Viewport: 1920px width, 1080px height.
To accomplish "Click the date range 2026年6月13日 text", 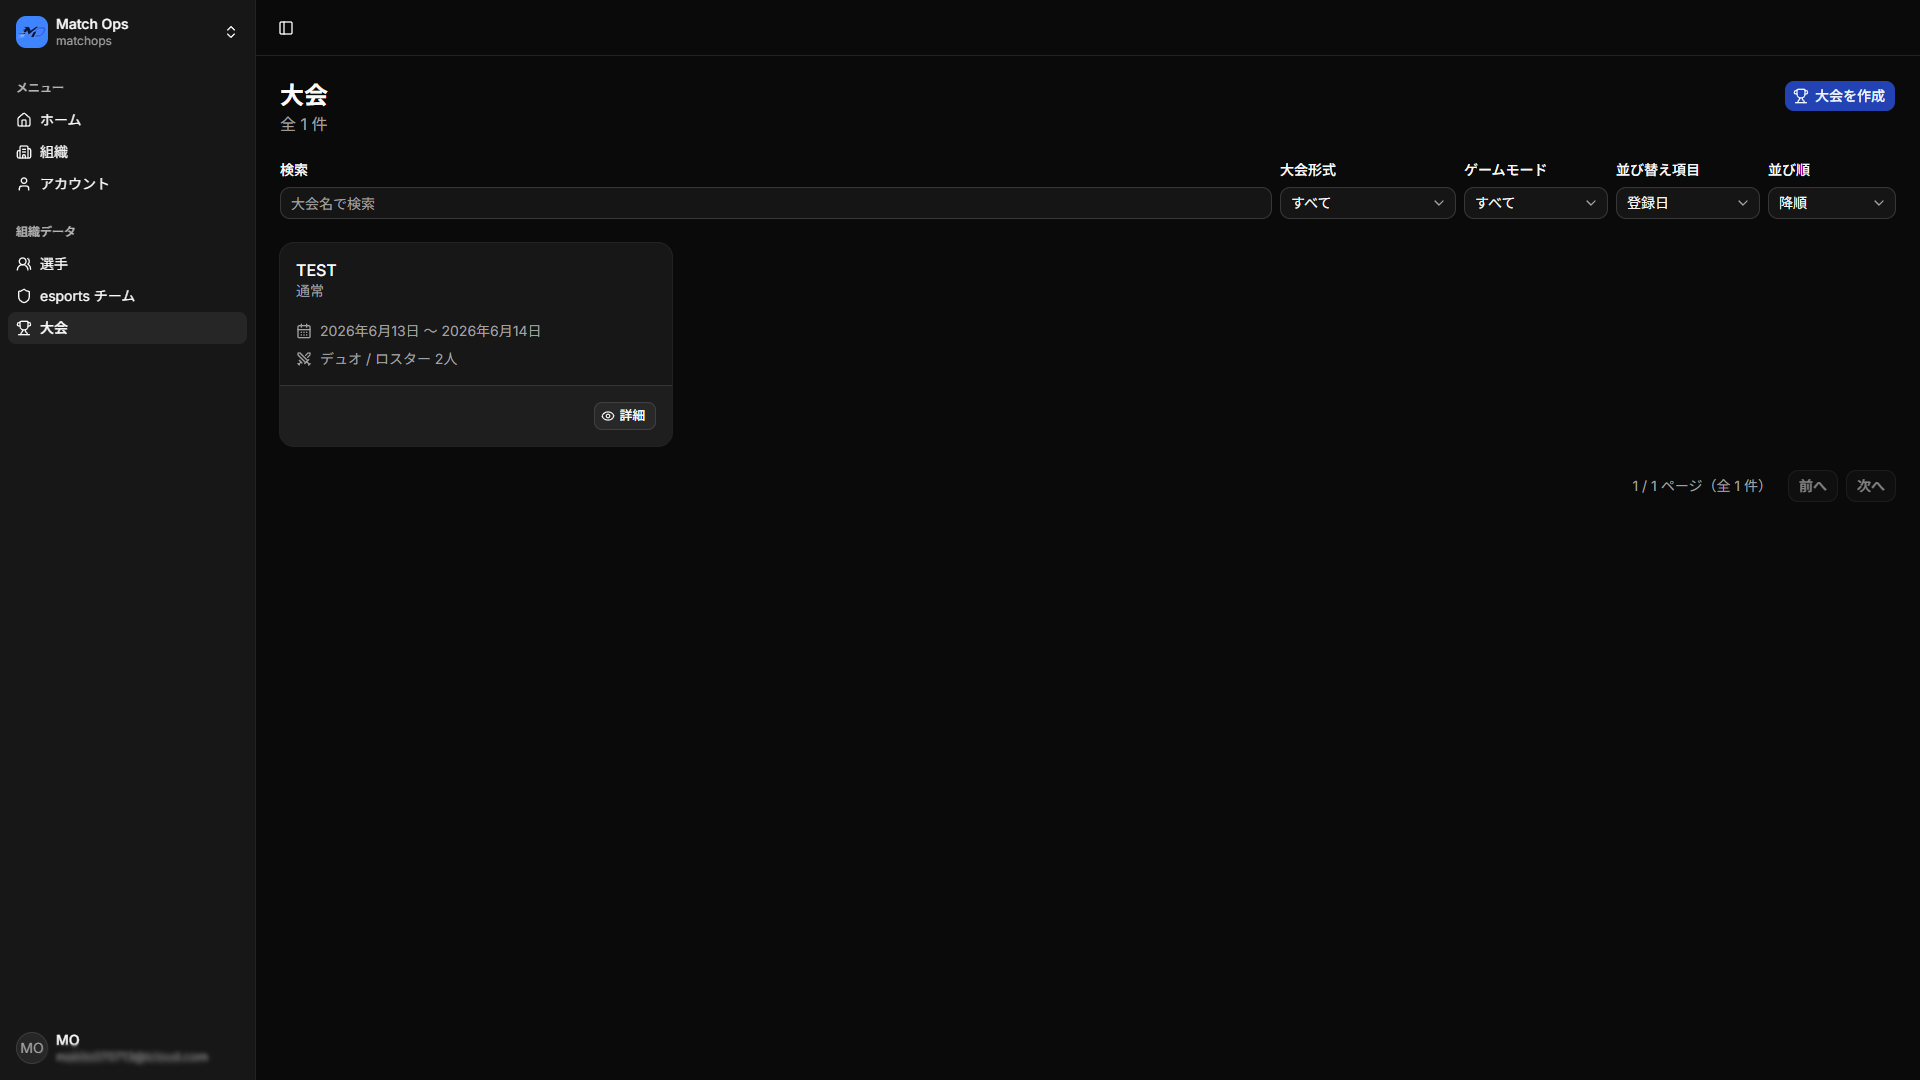I will (430, 331).
